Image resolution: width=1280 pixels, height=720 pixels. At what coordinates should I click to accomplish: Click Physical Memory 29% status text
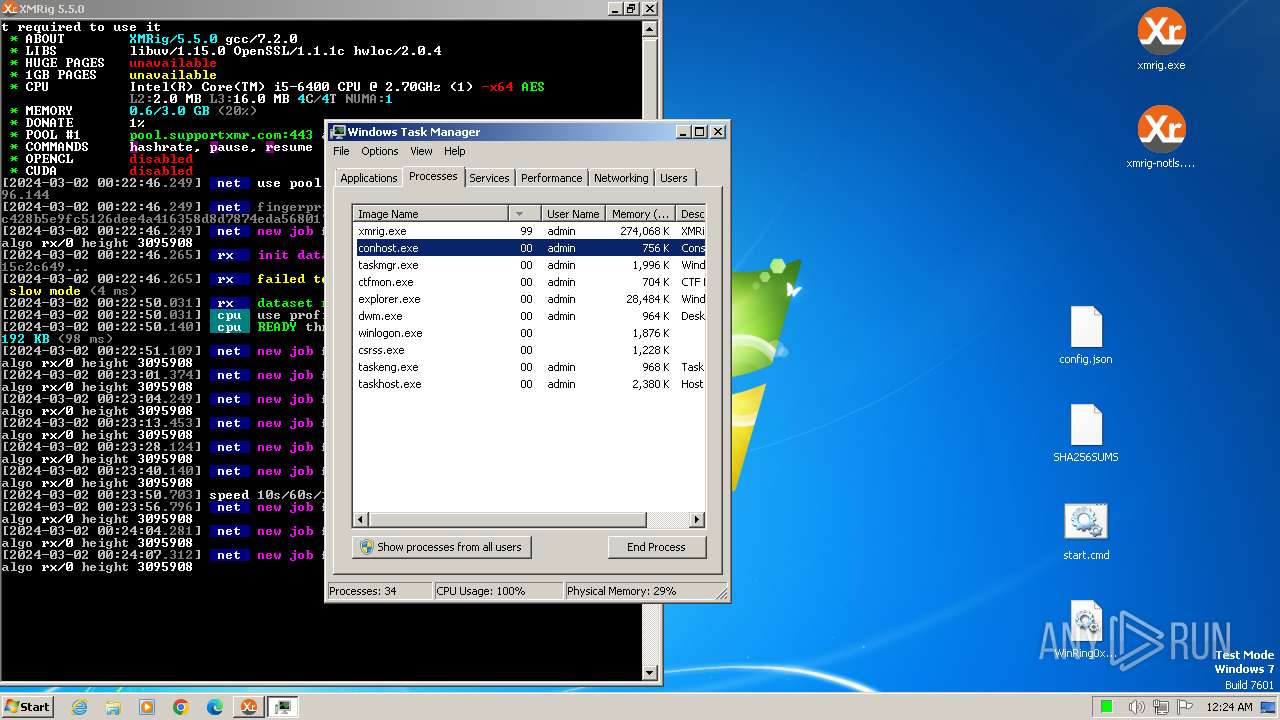click(621, 591)
